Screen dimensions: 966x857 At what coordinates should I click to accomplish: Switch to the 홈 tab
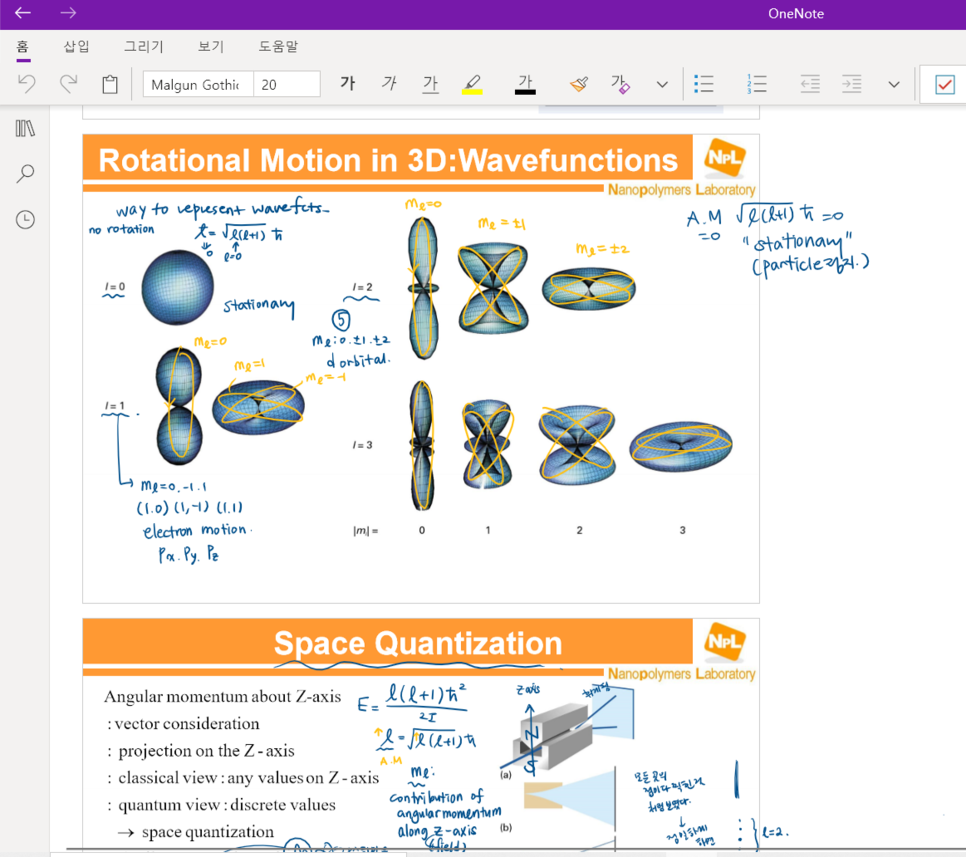[23, 46]
